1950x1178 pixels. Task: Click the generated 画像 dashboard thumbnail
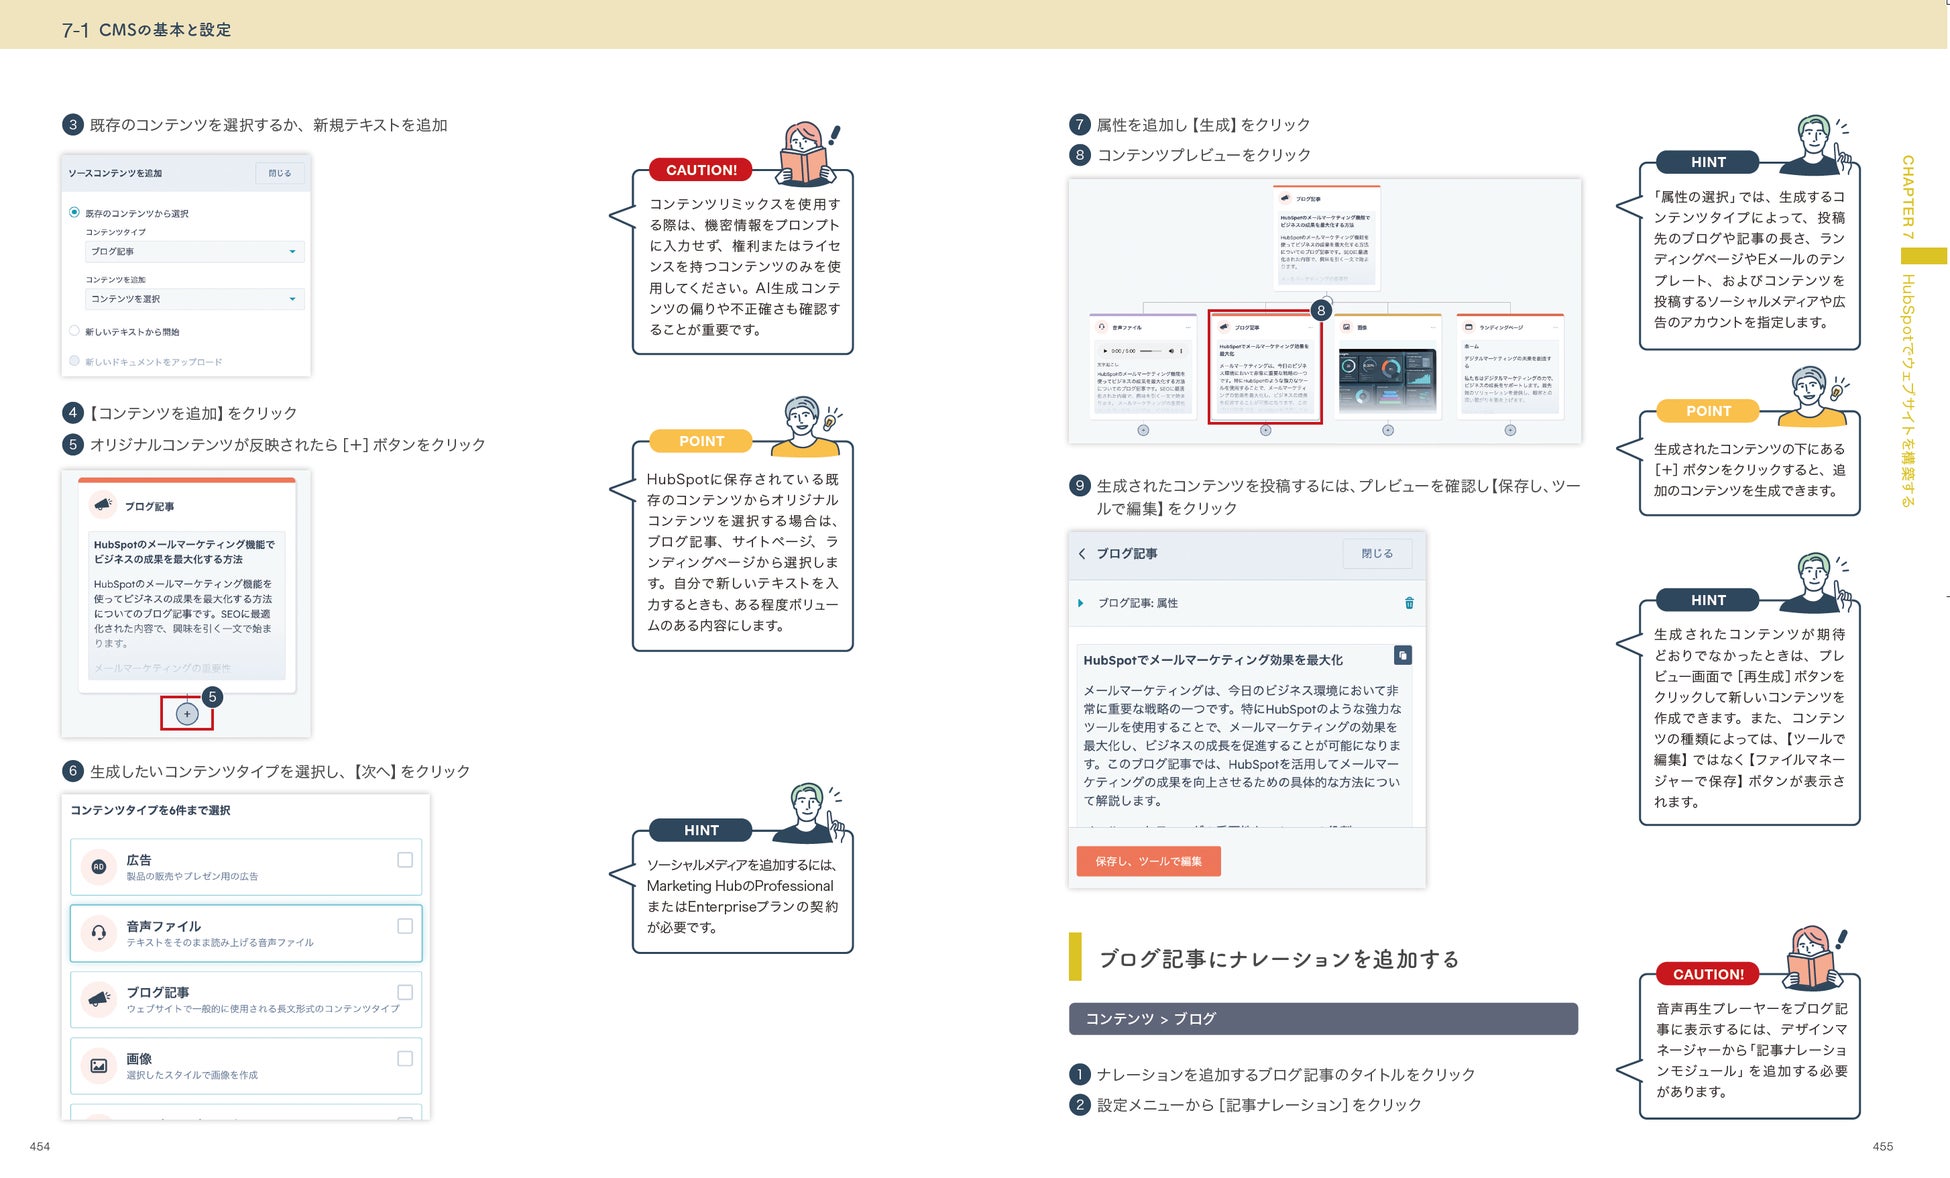click(x=1387, y=381)
